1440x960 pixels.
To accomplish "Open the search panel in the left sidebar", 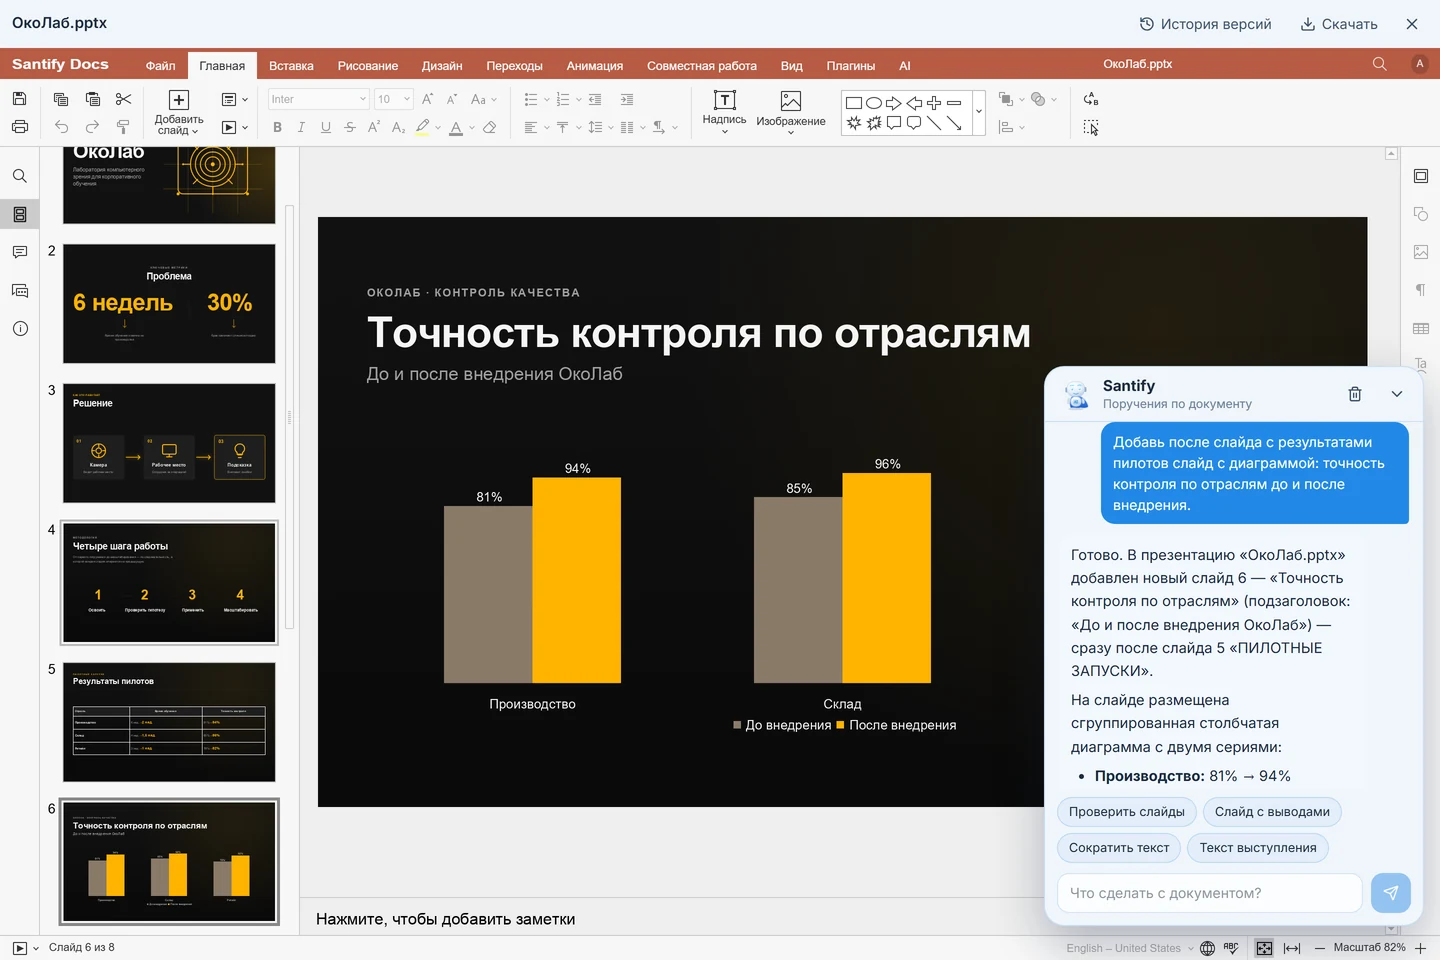I will click(x=20, y=176).
